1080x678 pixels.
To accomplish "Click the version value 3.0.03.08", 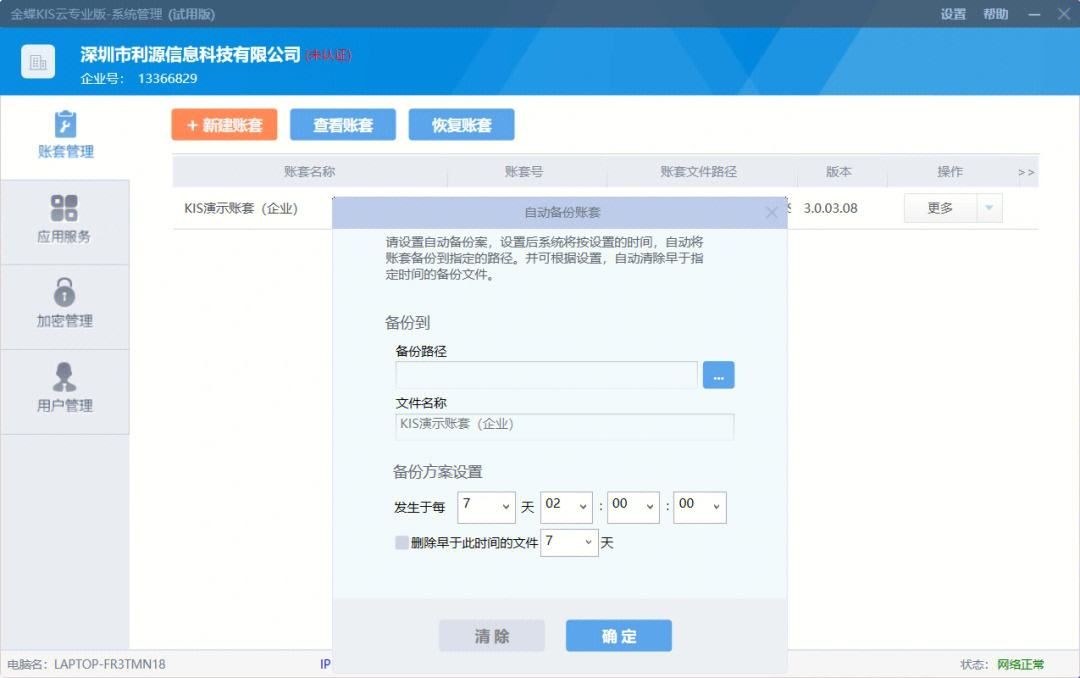I will coord(830,208).
